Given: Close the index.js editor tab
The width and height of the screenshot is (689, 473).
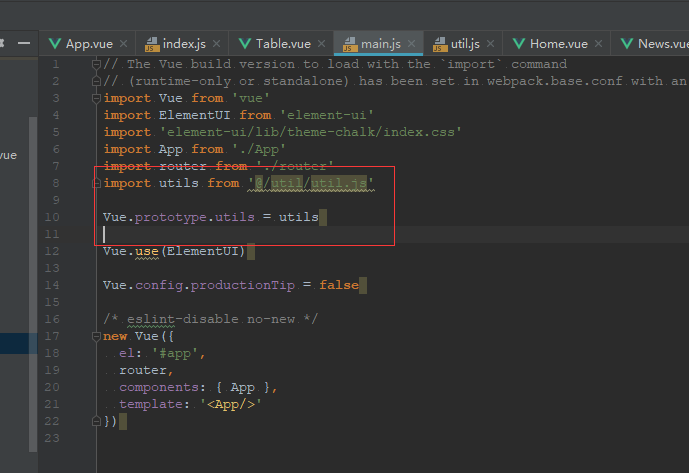Looking at the screenshot, I should pyautogui.click(x=215, y=44).
